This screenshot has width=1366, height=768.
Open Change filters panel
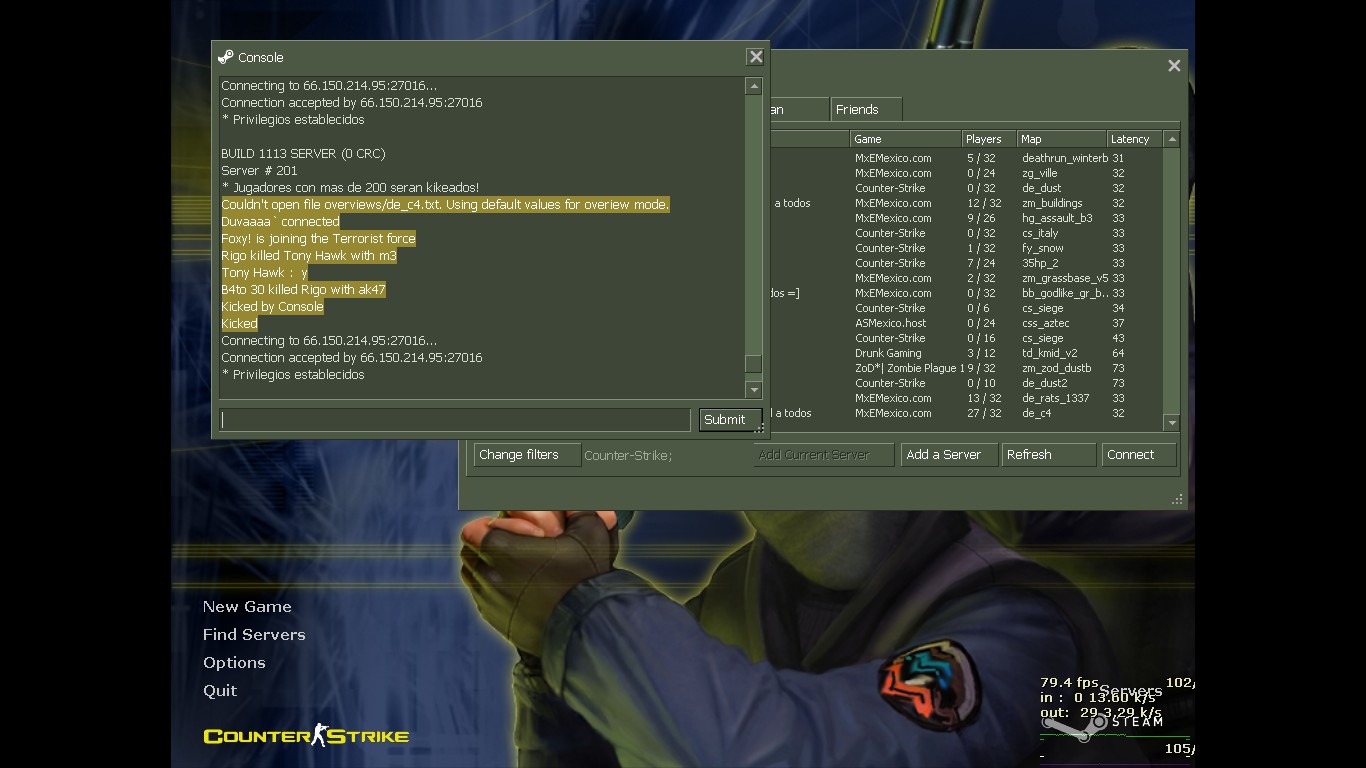point(527,455)
